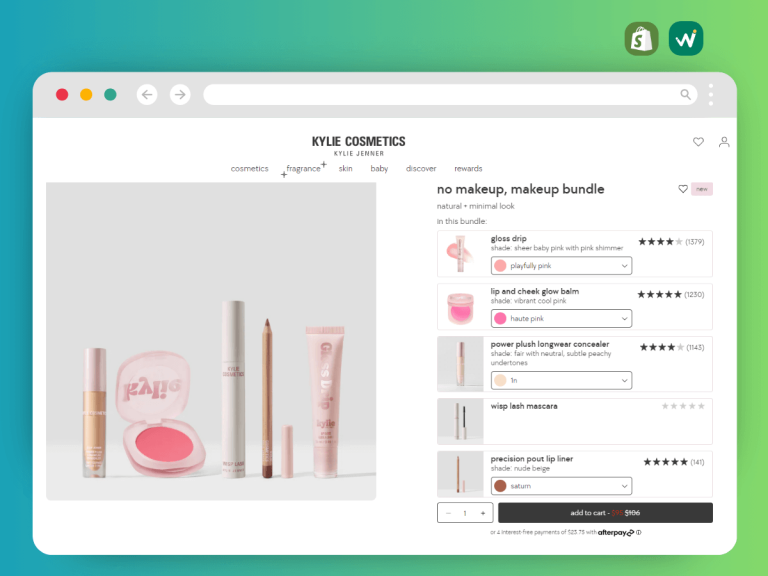Click the playfully pink color swatch
The height and width of the screenshot is (576, 768).
point(500,265)
